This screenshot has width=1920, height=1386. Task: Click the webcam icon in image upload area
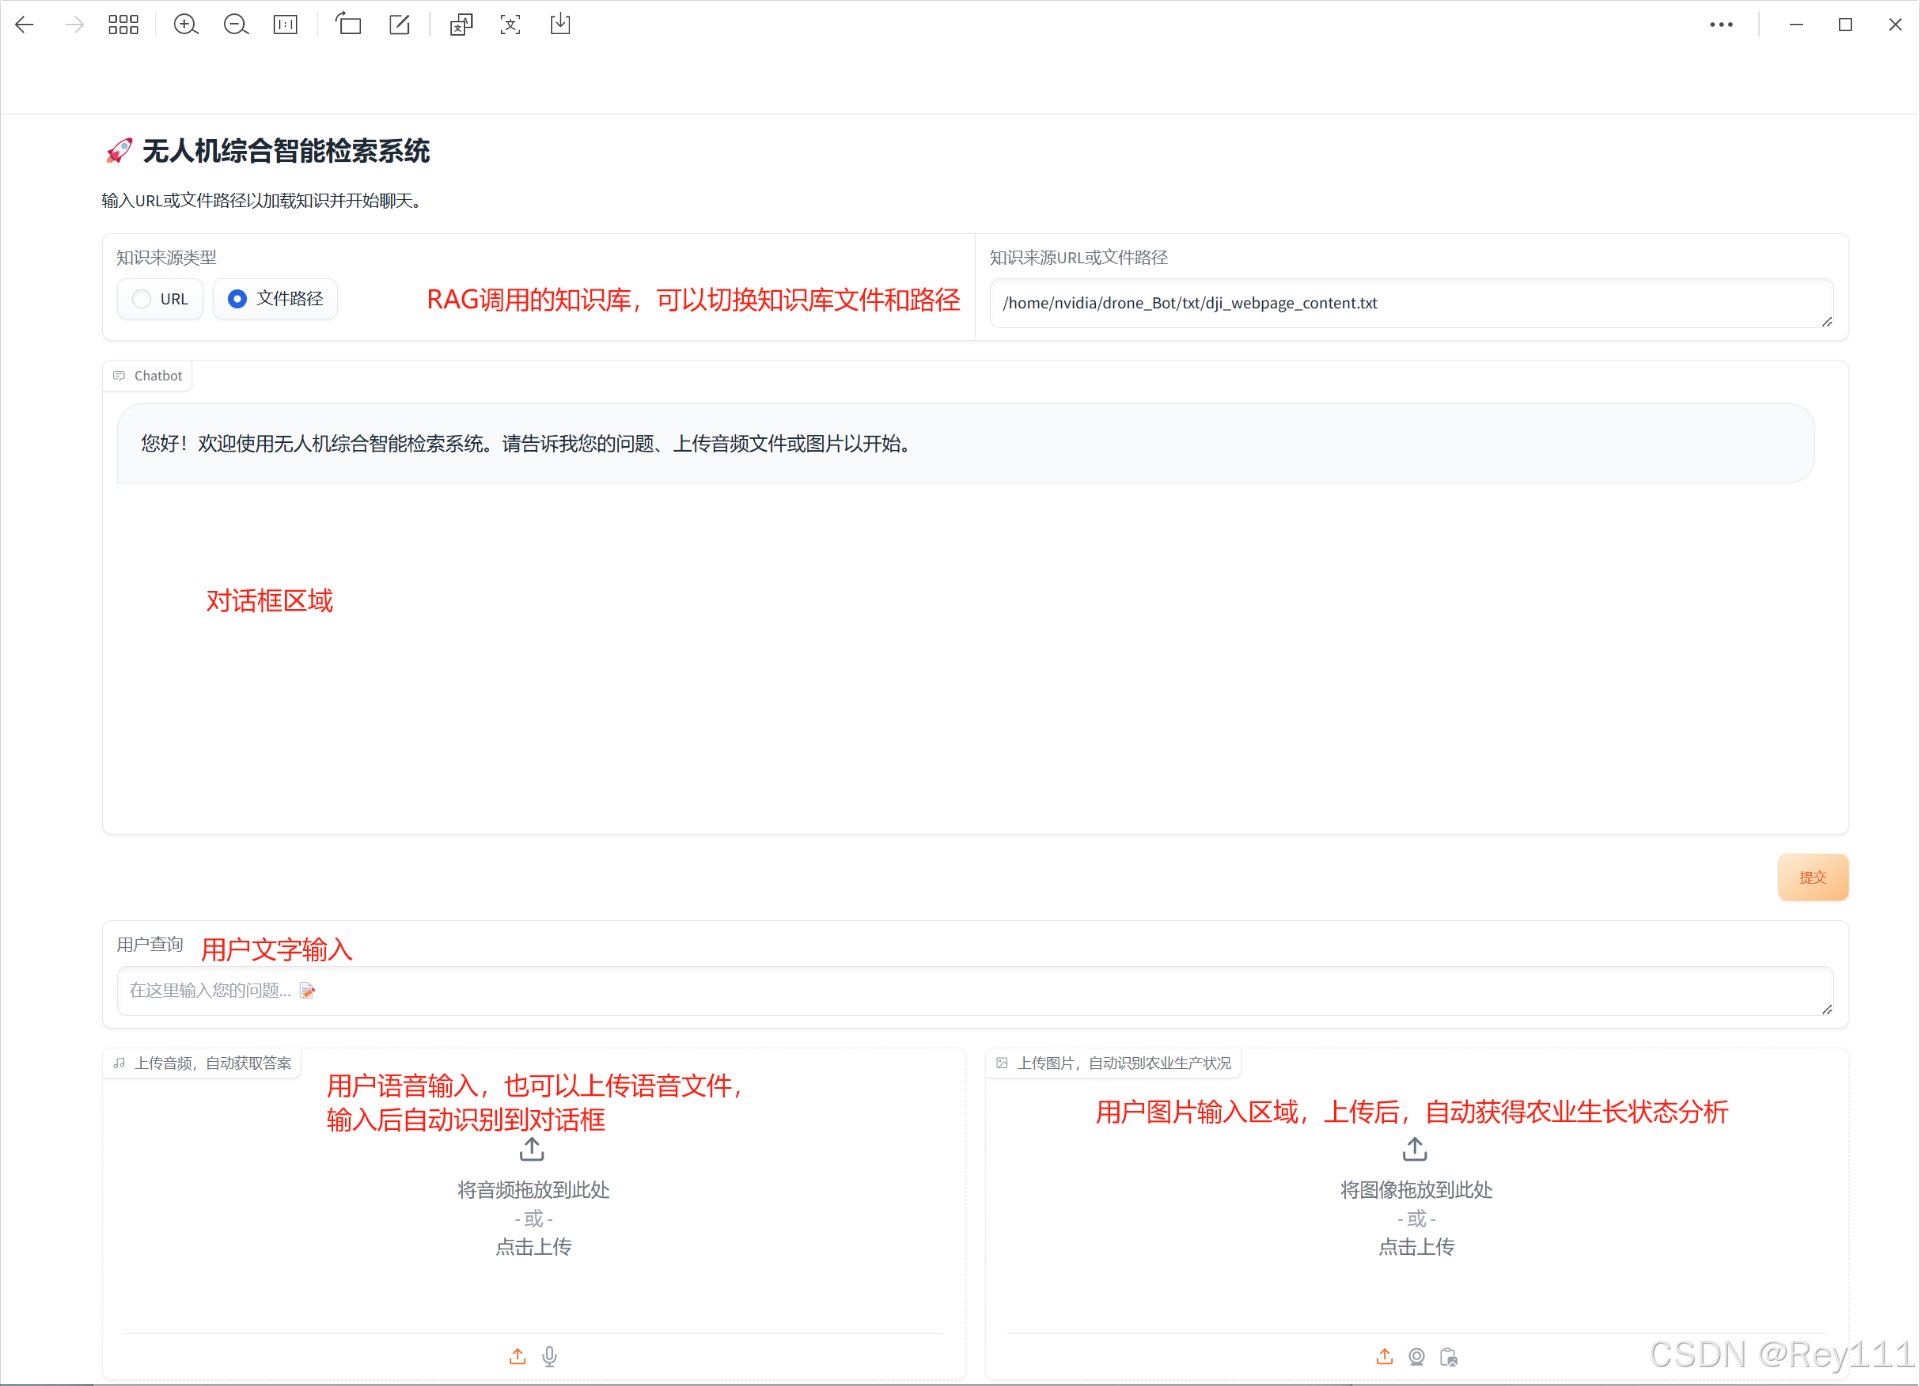(x=1416, y=1357)
